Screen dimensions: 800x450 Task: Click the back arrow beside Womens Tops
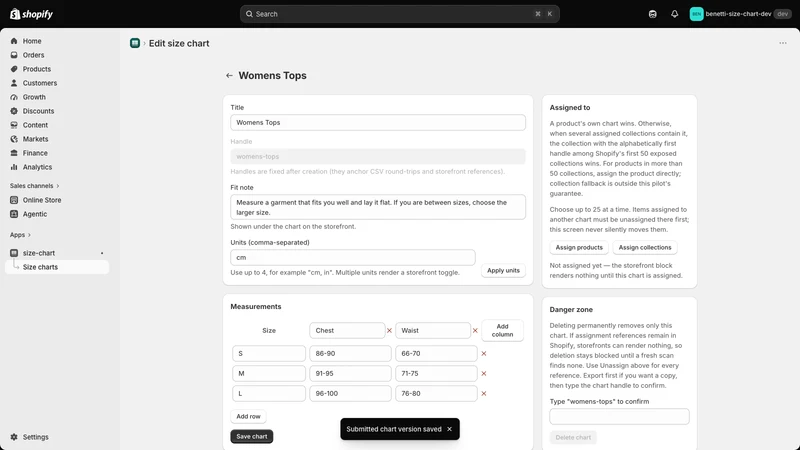point(229,76)
